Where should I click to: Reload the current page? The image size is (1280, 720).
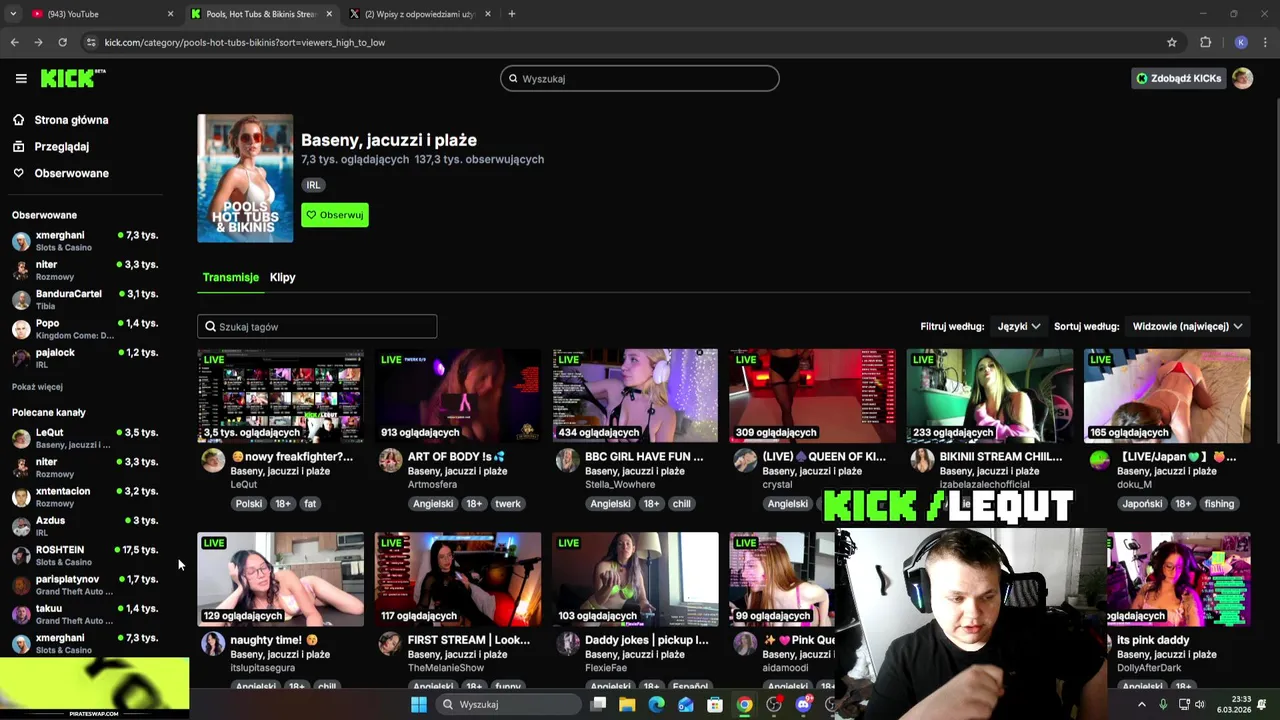(x=62, y=42)
